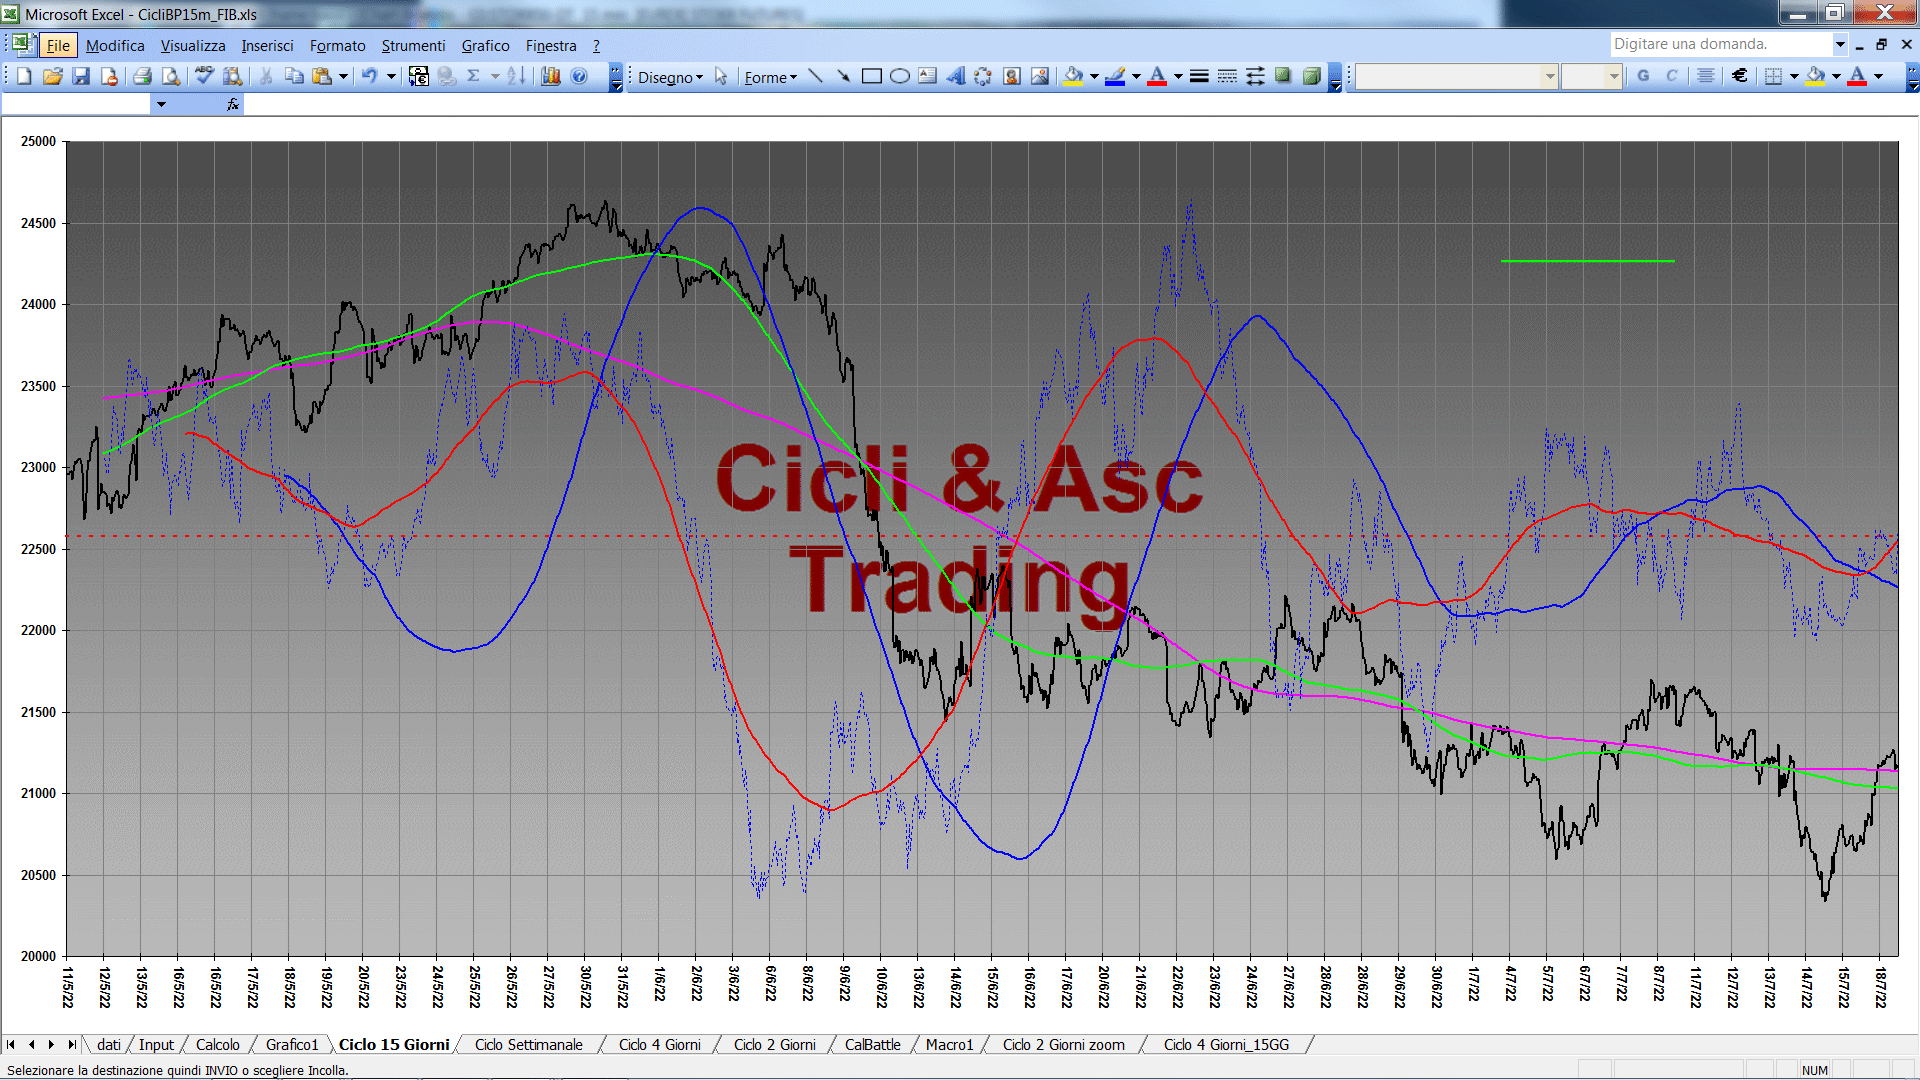Open the Visualizza menu
This screenshot has width=1920, height=1080.
(193, 46)
